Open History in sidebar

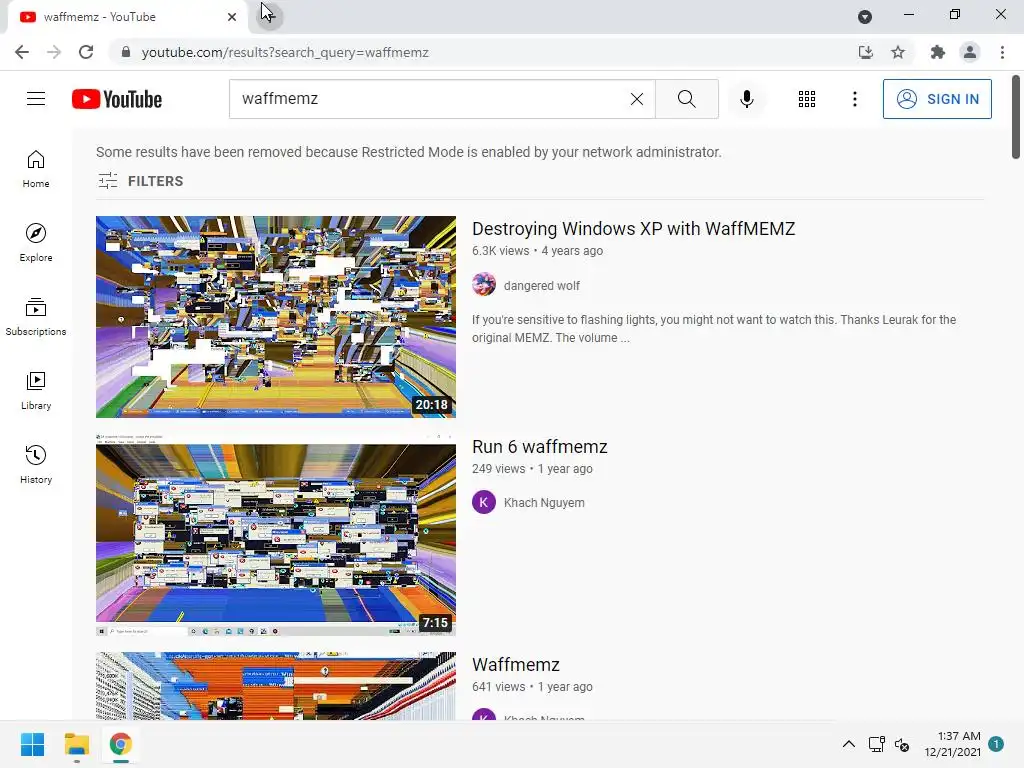point(36,464)
